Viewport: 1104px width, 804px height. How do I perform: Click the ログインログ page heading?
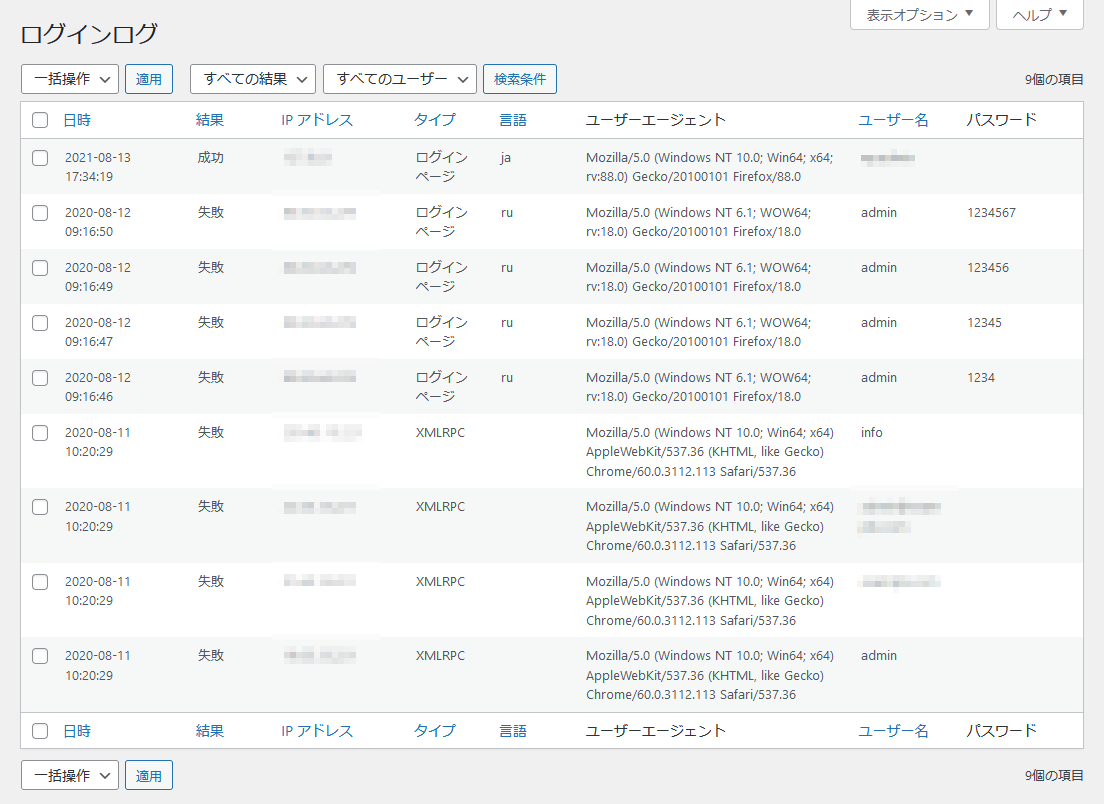89,34
